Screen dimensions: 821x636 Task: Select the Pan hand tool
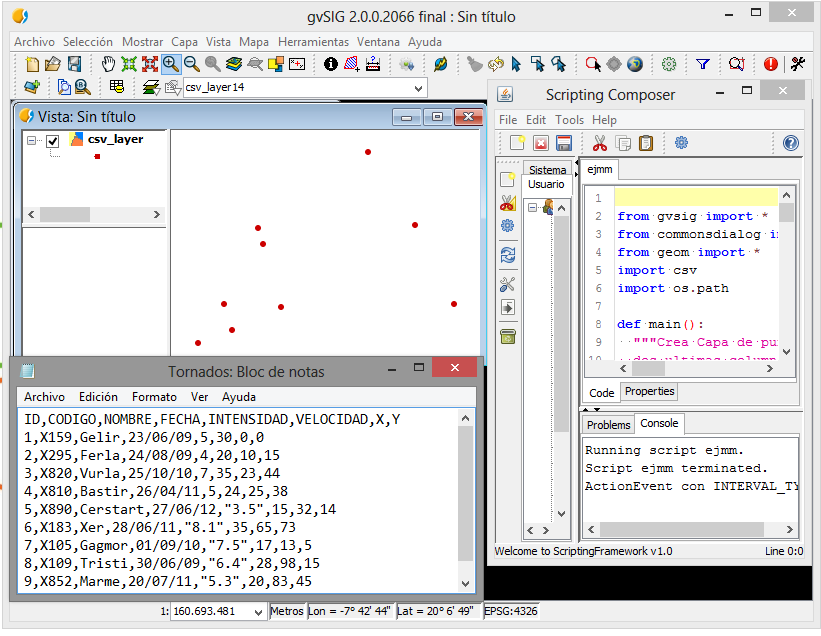coord(108,64)
